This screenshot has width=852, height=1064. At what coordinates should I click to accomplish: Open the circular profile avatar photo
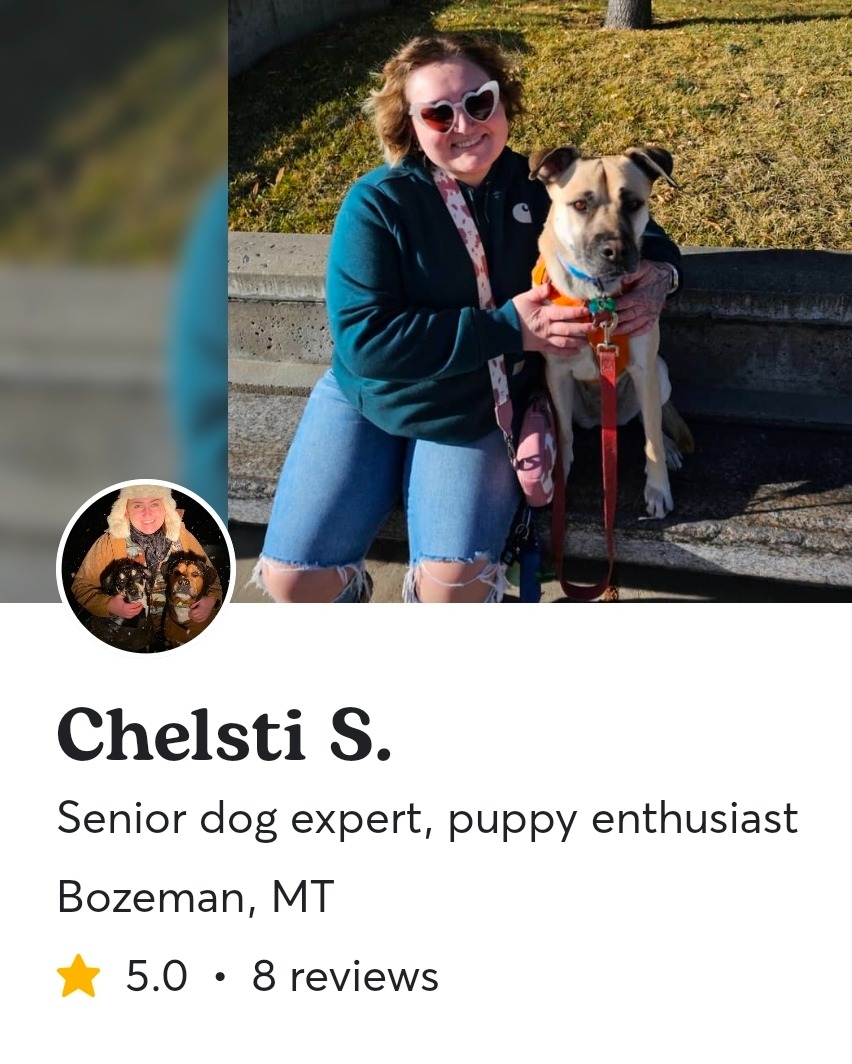(146, 567)
